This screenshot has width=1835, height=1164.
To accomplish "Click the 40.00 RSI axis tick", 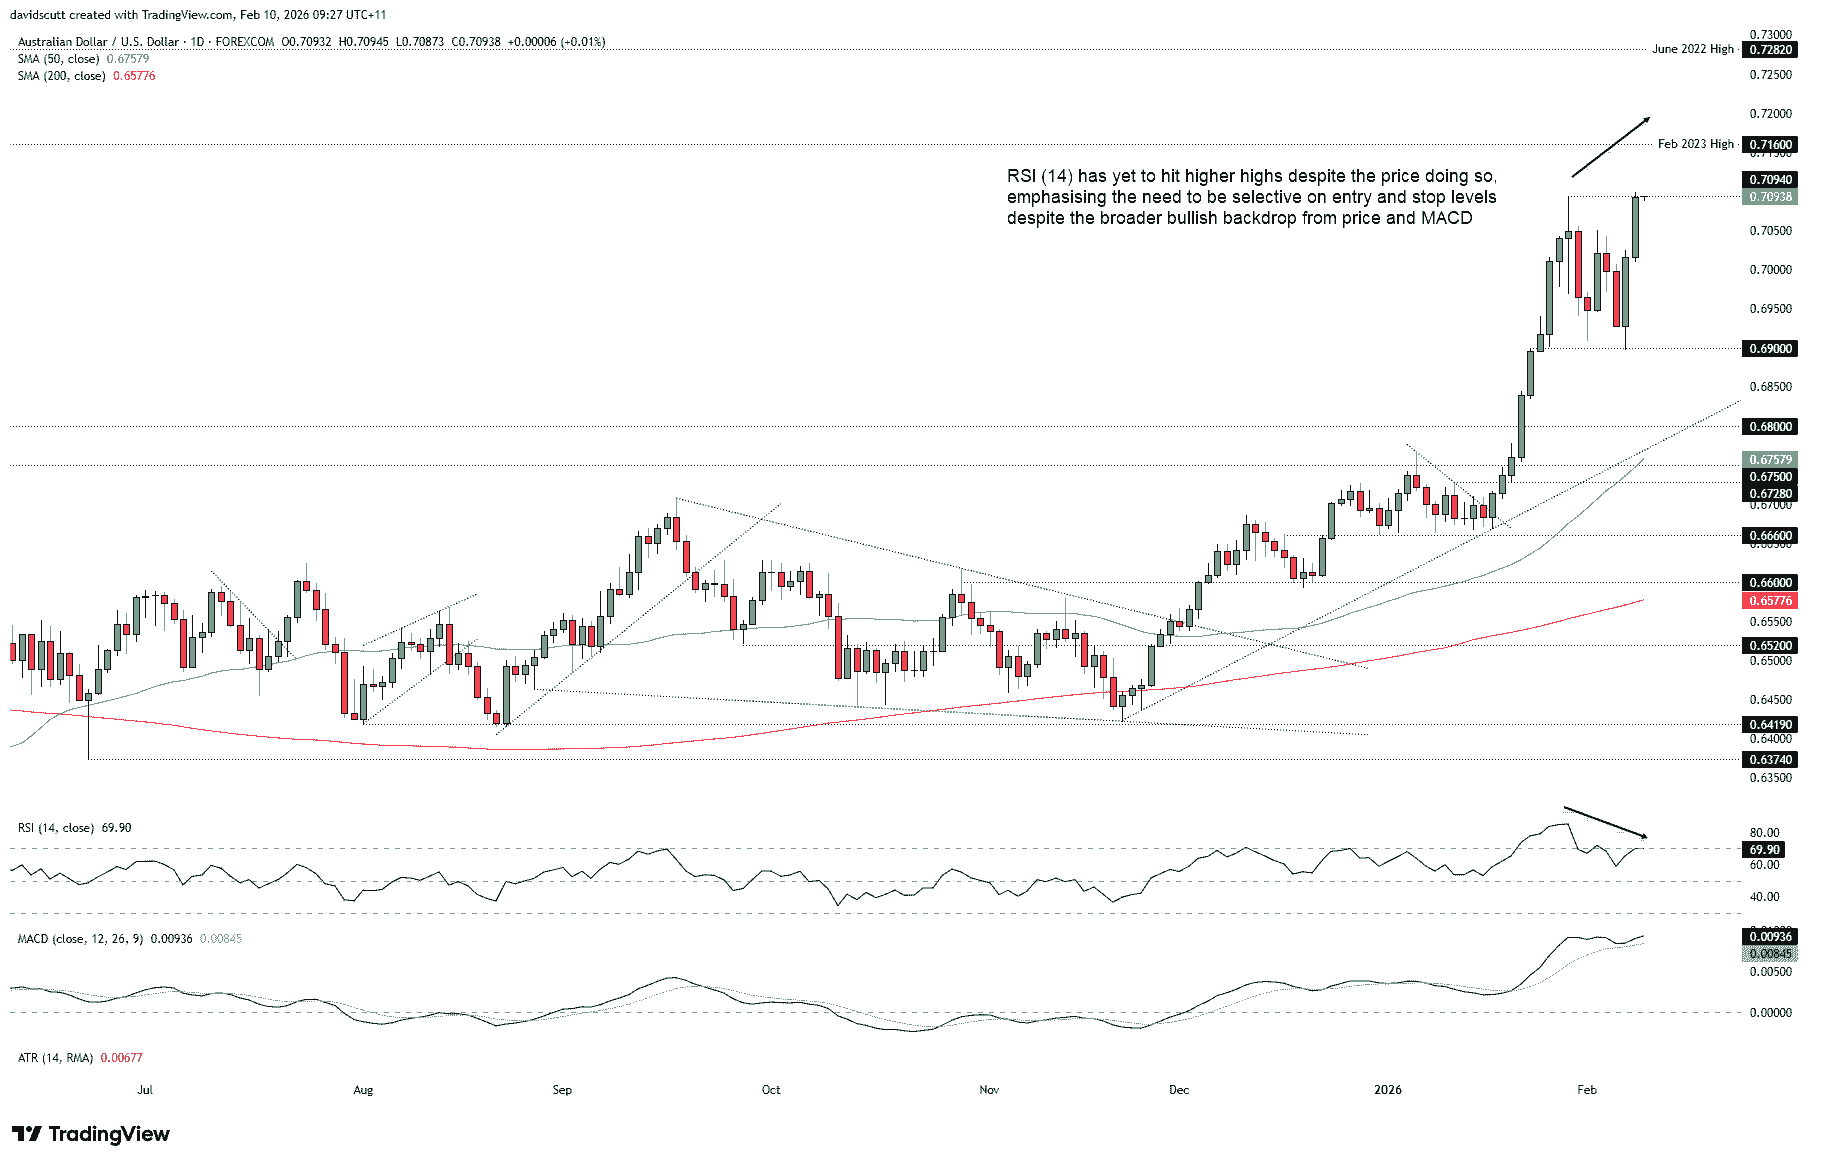I will click(1764, 897).
